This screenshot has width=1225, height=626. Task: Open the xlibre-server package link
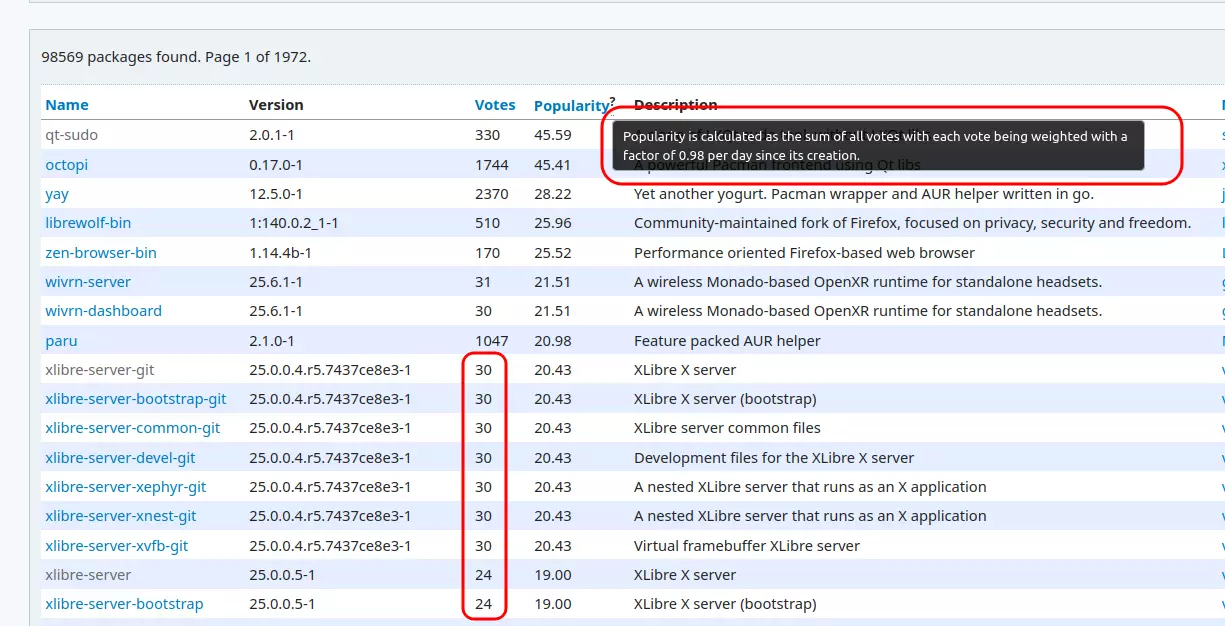88,575
